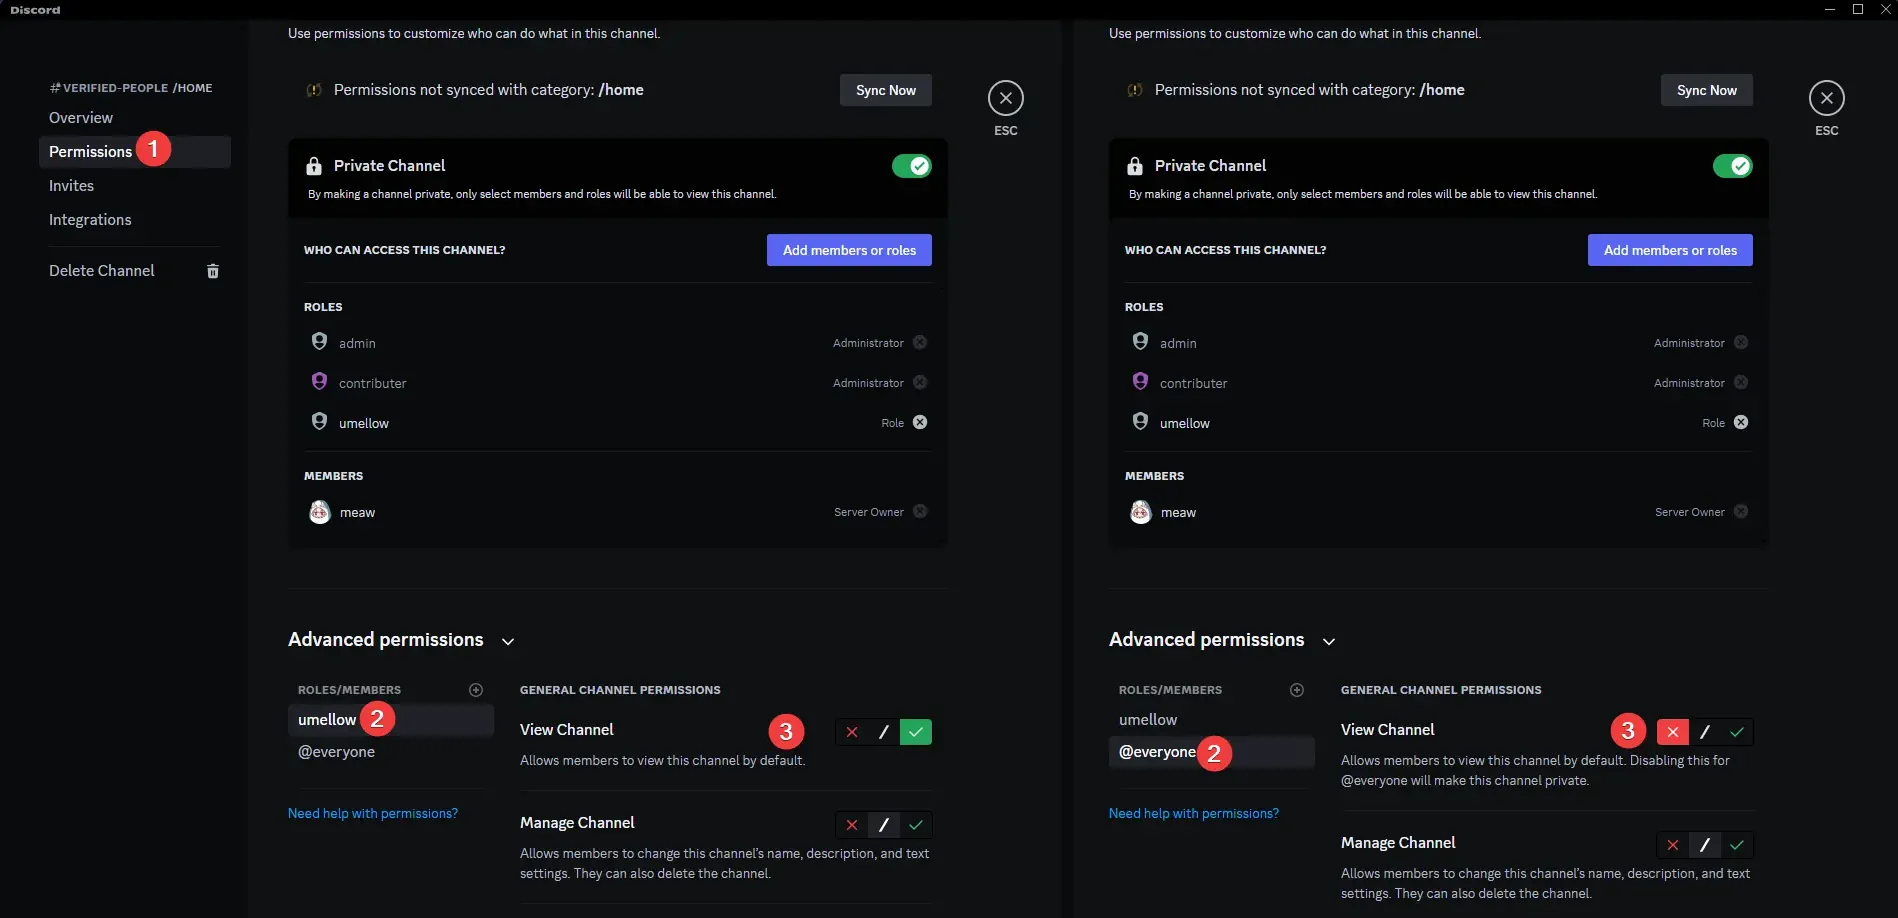Image resolution: width=1898 pixels, height=918 pixels.
Task: Open Need help with permissions link, left panel
Action: [x=373, y=813]
